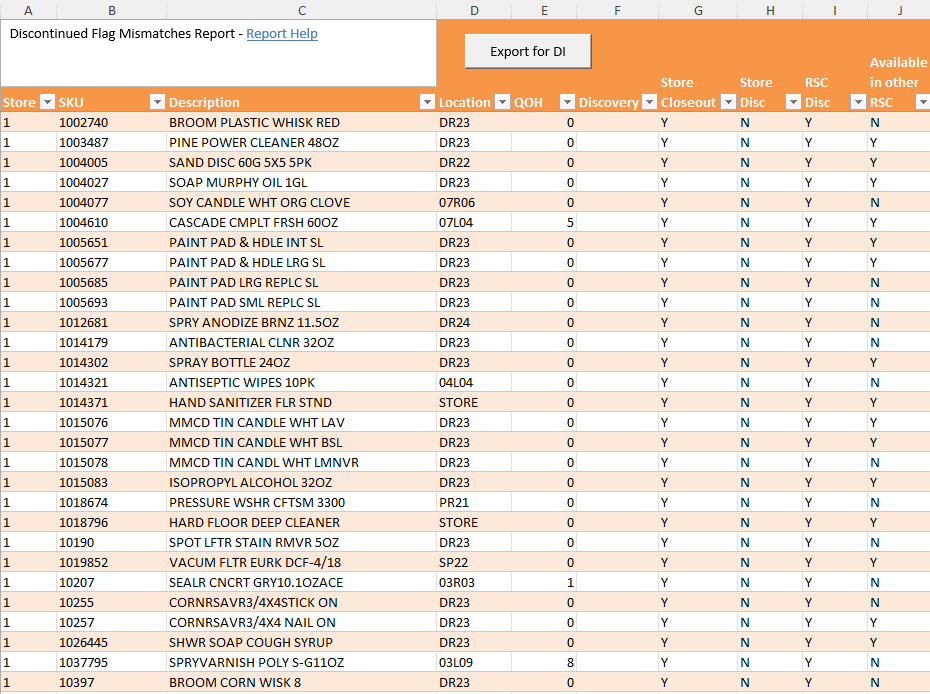930x694 pixels.
Task: Select column C header
Action: [301, 10]
